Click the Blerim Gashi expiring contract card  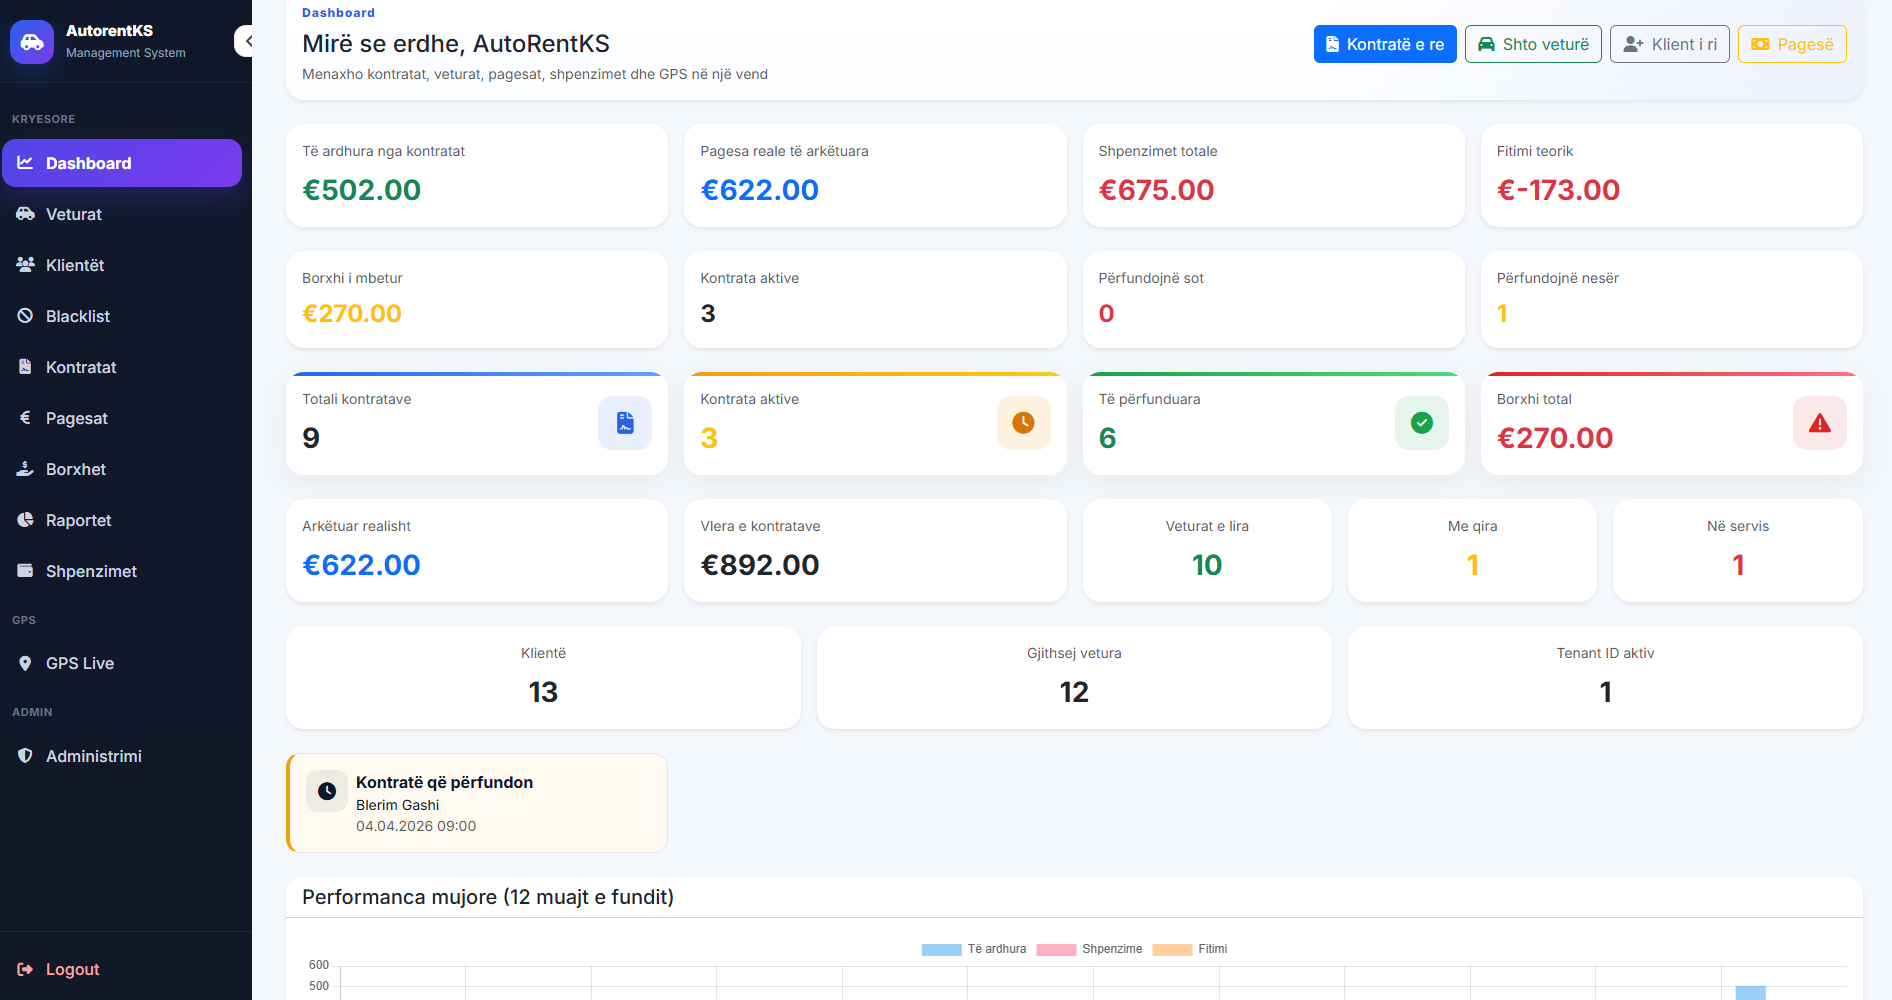[x=477, y=803]
